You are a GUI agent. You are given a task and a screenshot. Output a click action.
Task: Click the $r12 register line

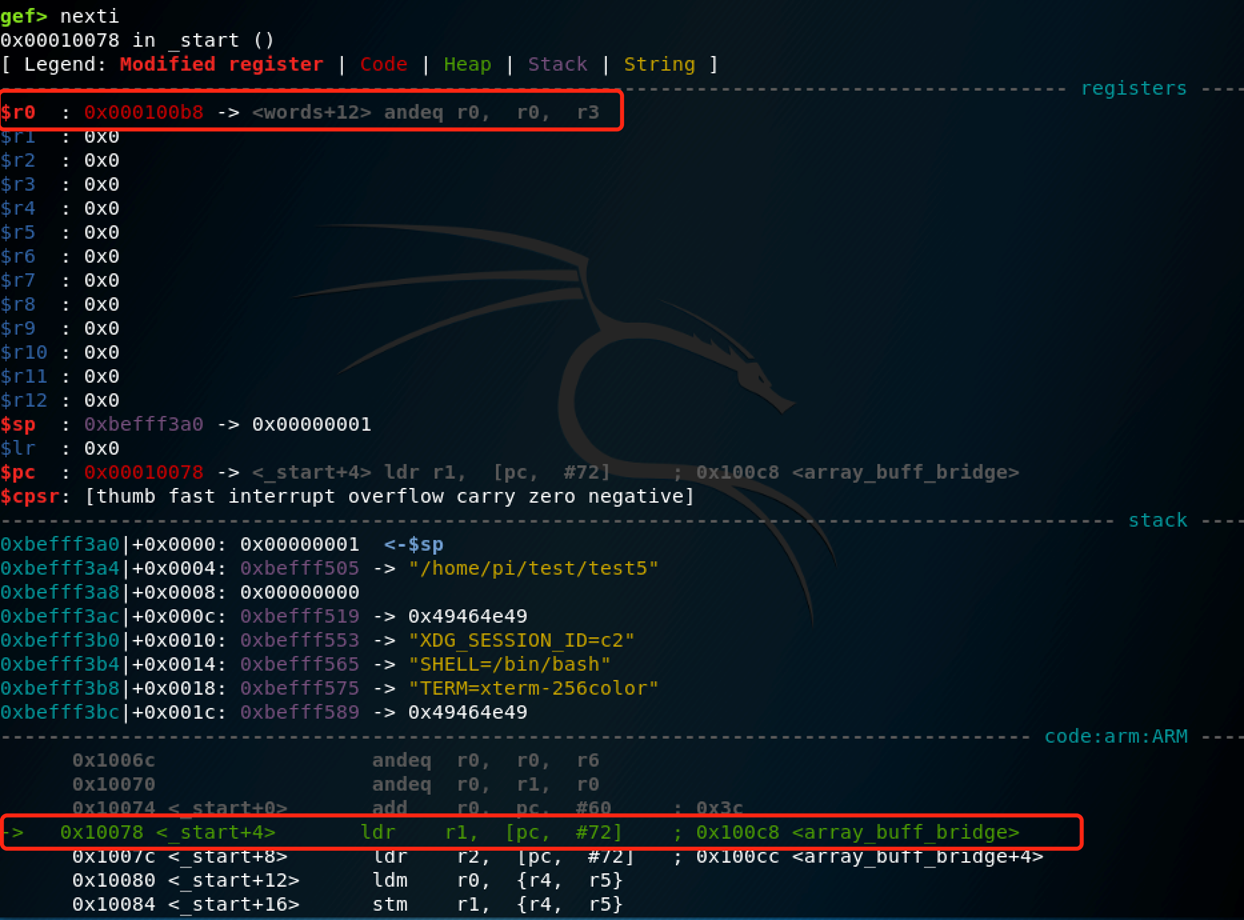[x=60, y=400]
